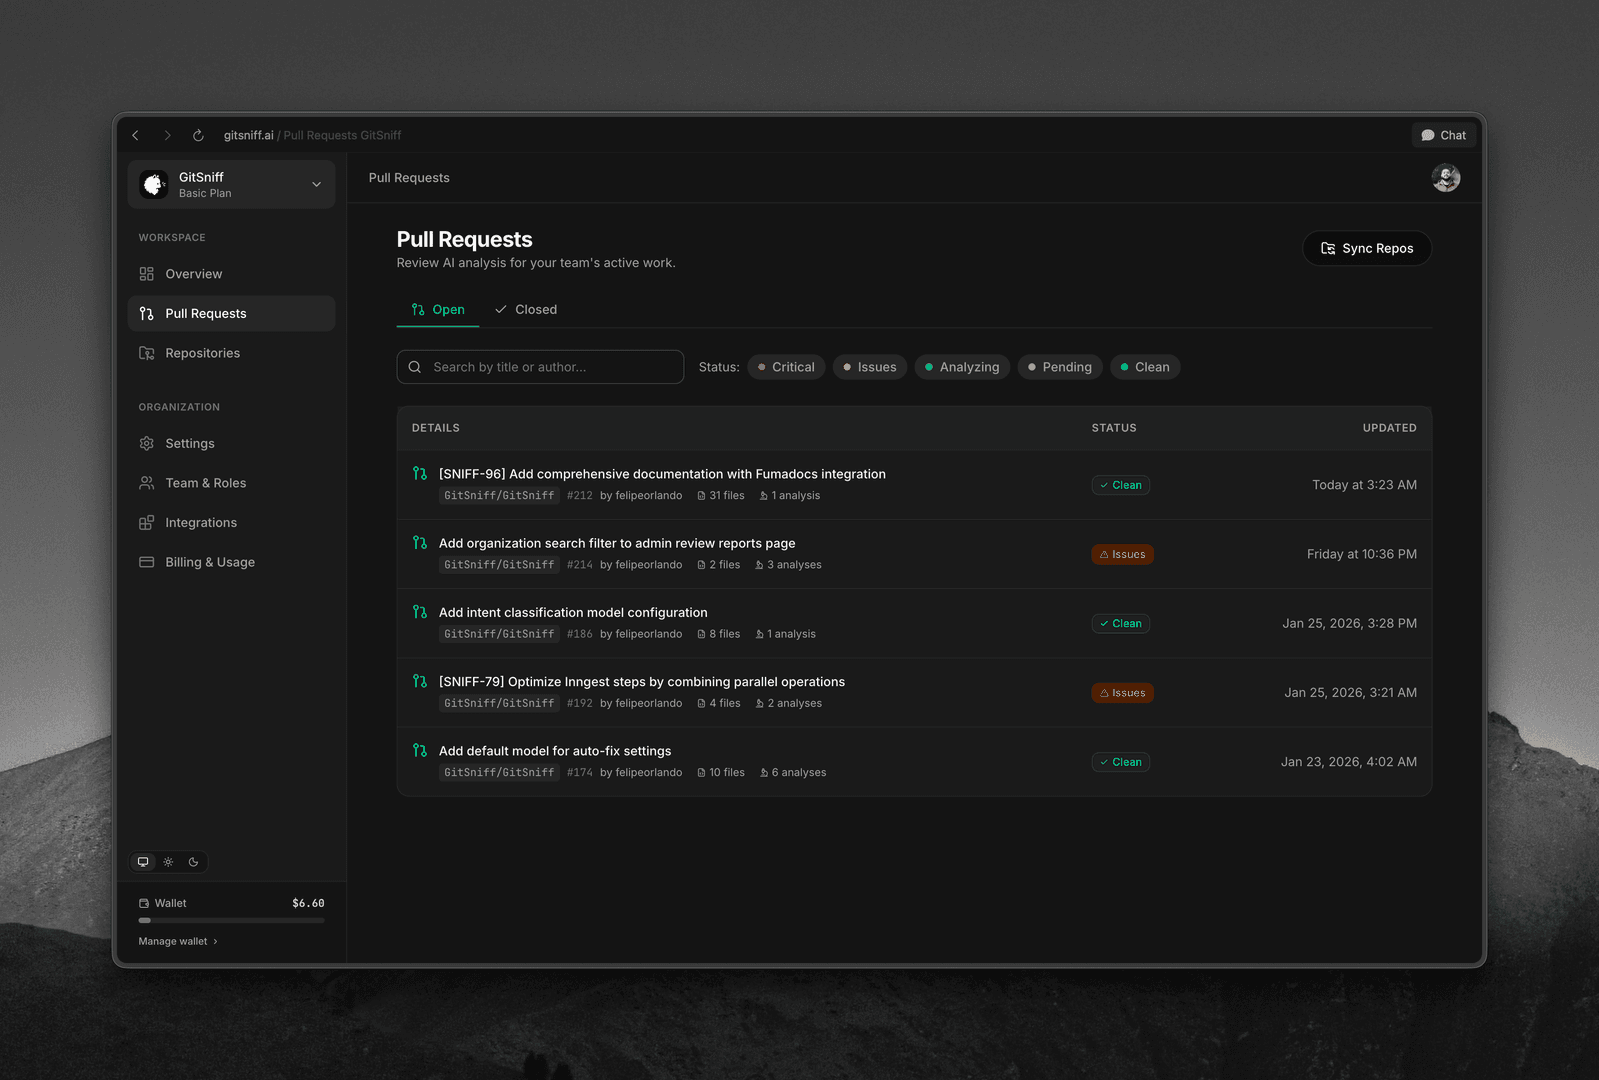The width and height of the screenshot is (1599, 1080).
Task: Click the Issues badge for PR #192
Action: (1122, 693)
